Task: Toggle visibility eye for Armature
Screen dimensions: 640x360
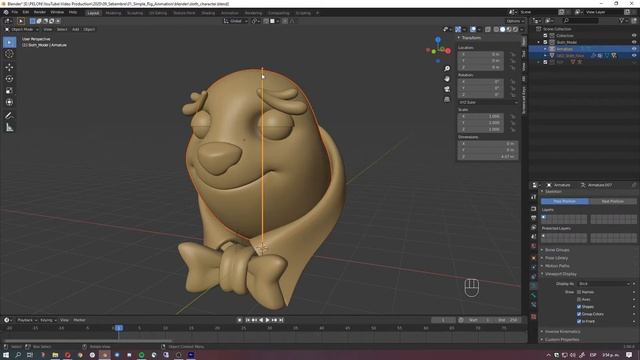Action: click(x=634, y=49)
